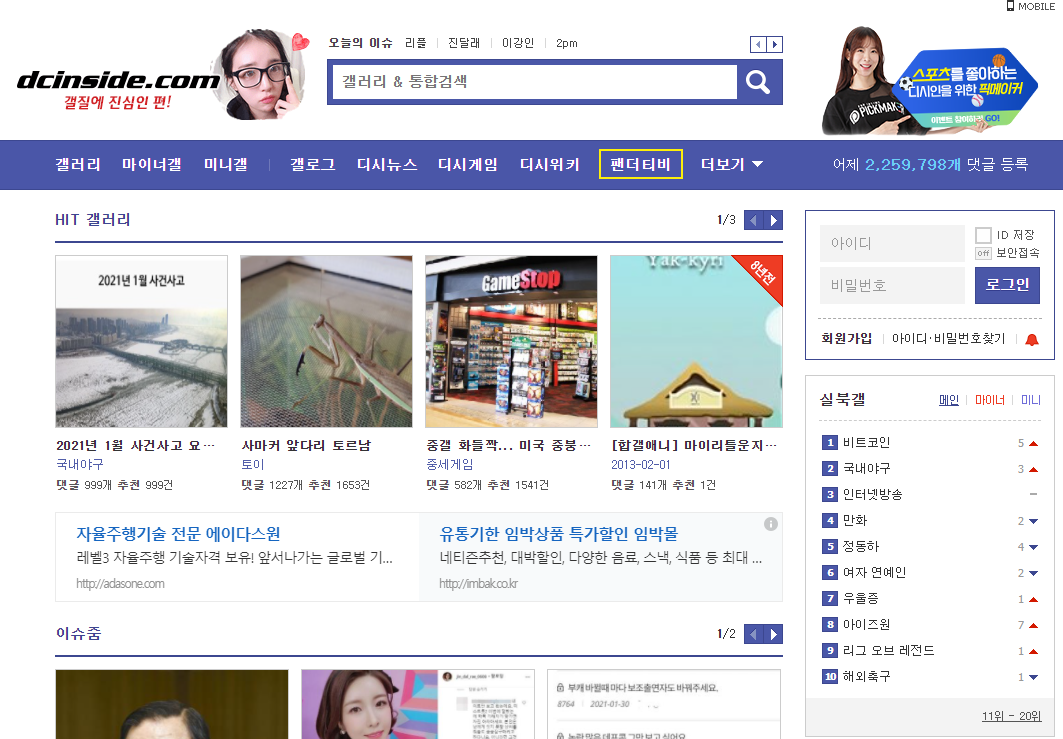Viewport: 1063px width, 739px height.
Task: Open the 마이너갤 menu
Action: (x=152, y=164)
